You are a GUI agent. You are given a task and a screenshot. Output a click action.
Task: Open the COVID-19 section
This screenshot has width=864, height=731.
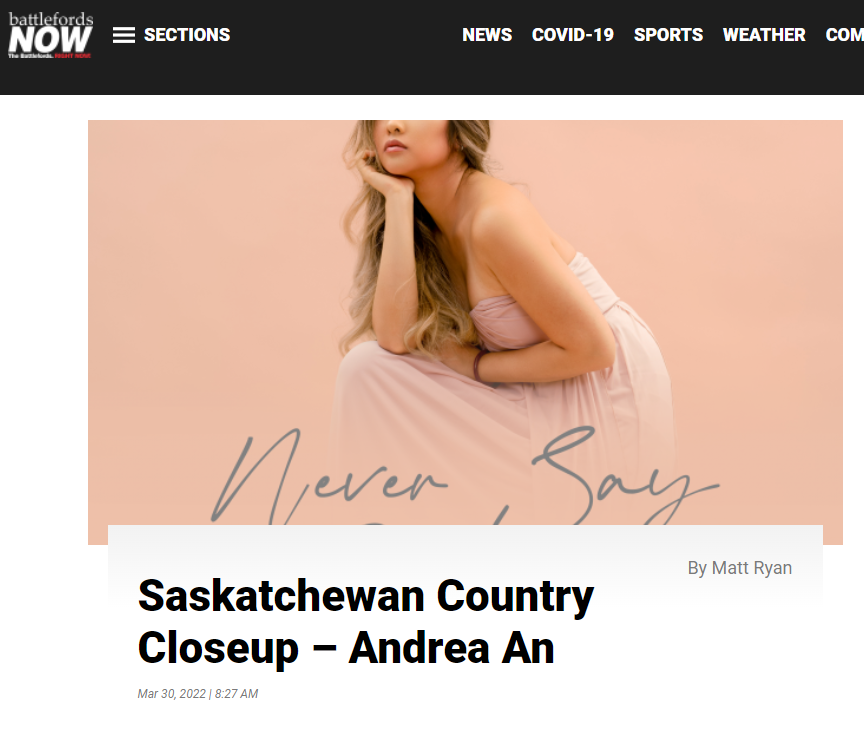tap(573, 35)
